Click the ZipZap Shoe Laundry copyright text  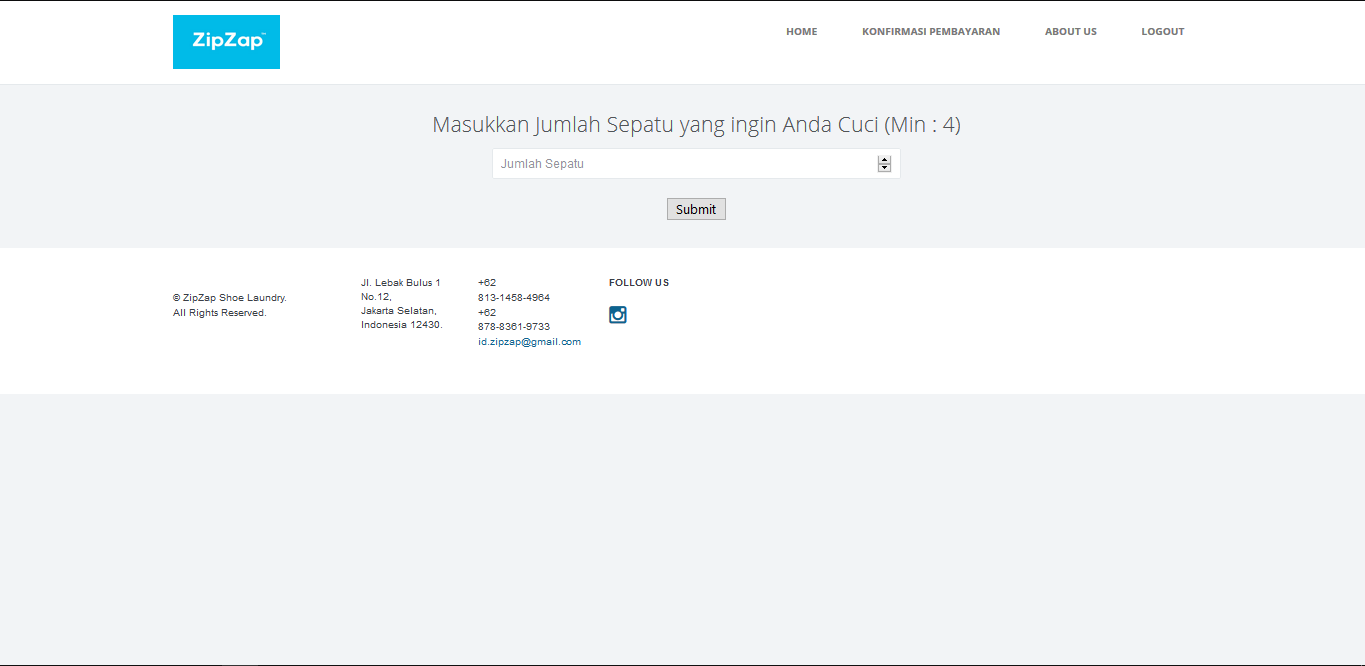click(228, 304)
